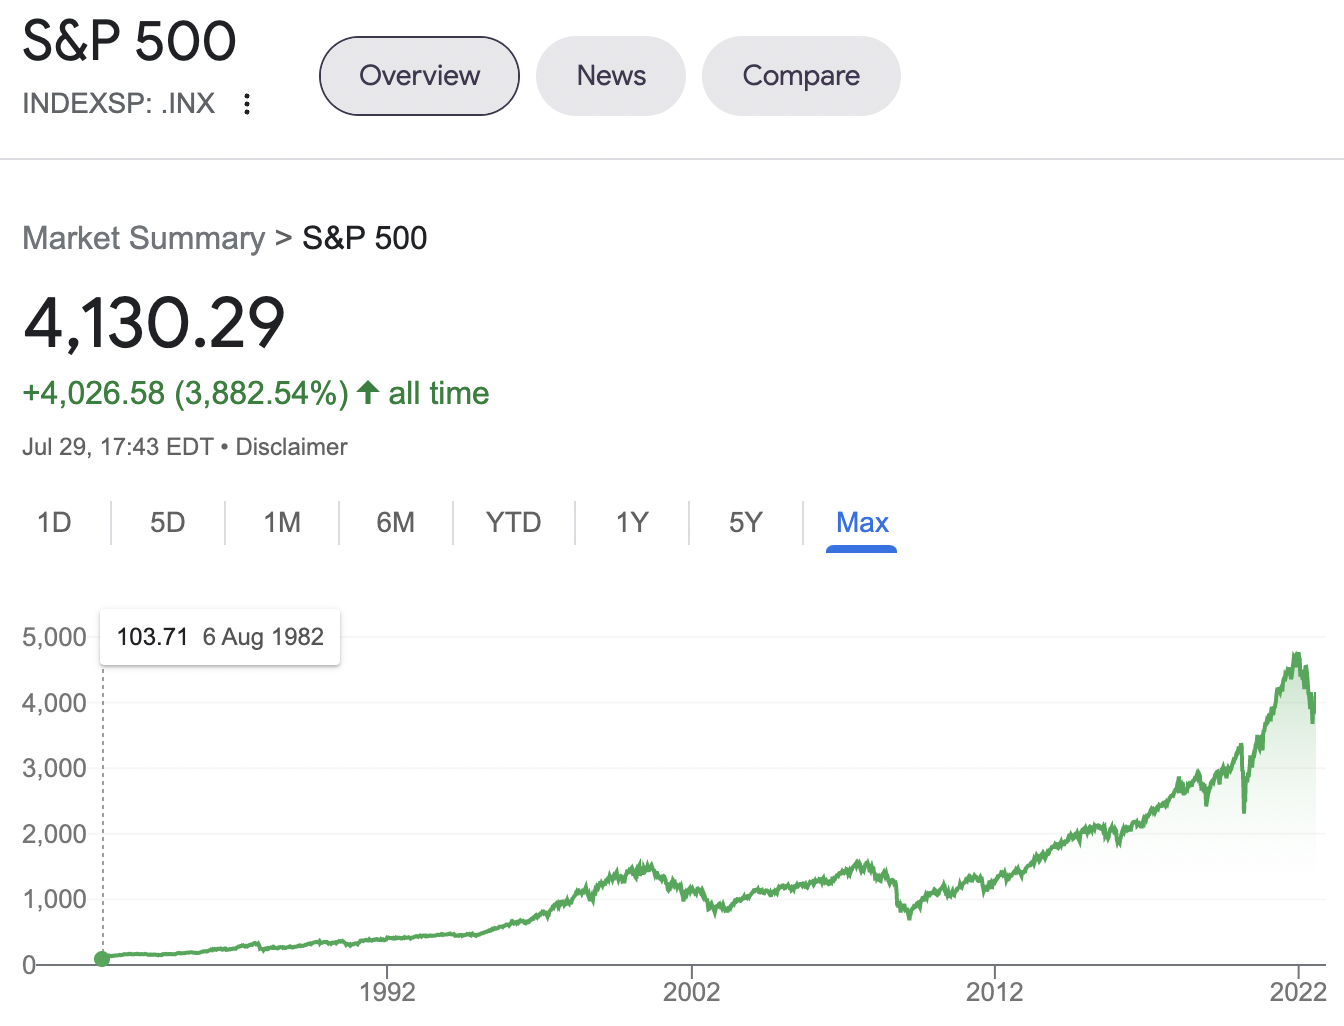This screenshot has height=1026, width=1344.
Task: Pick the 5Y time range
Action: pyautogui.click(x=746, y=522)
